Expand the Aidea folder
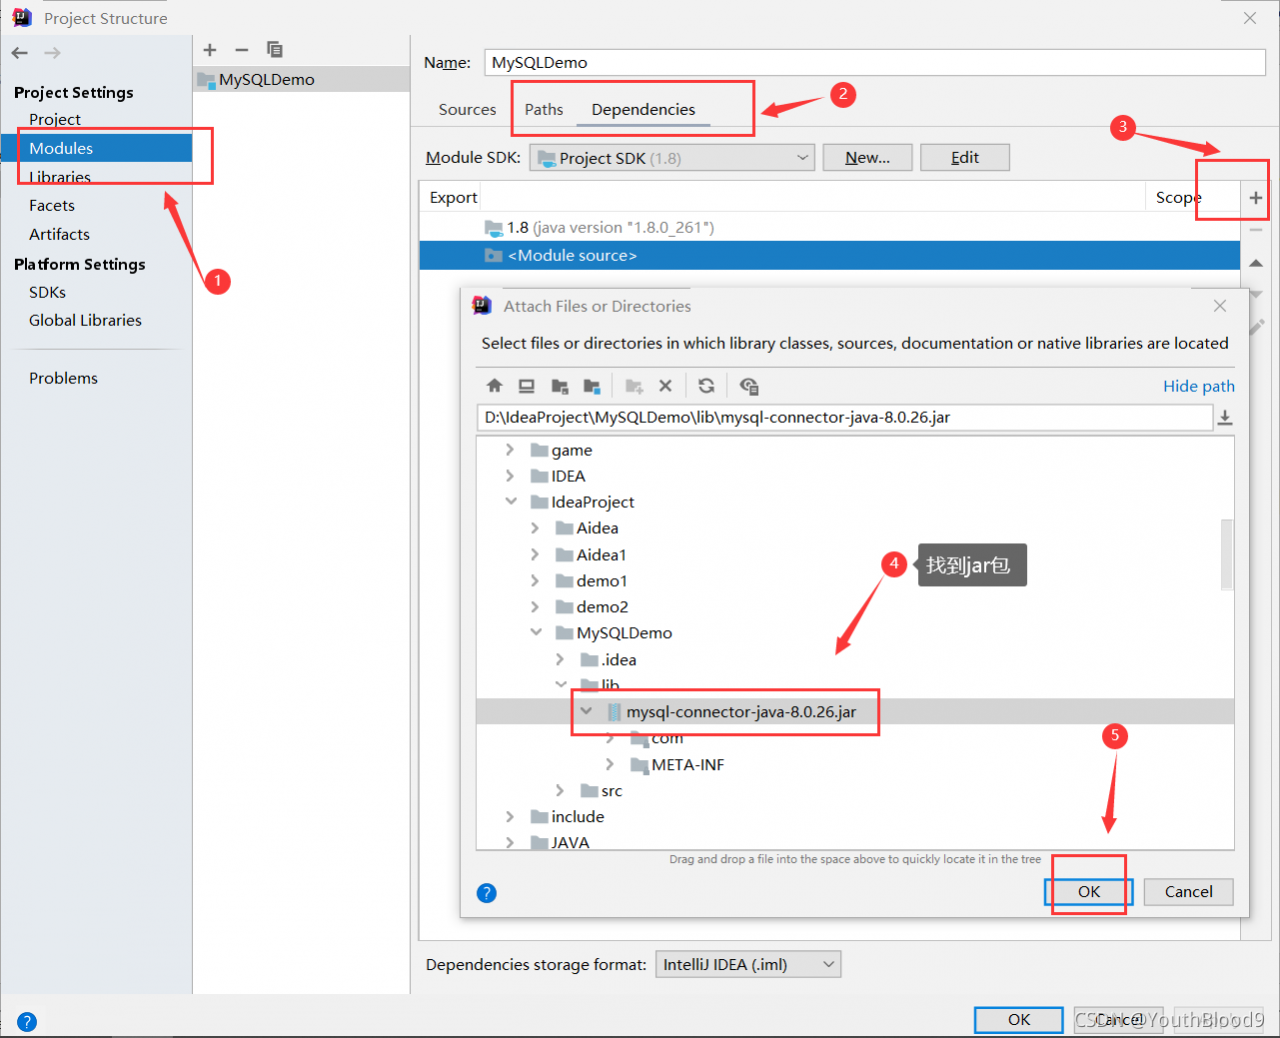The height and width of the screenshot is (1038, 1280). (x=535, y=528)
